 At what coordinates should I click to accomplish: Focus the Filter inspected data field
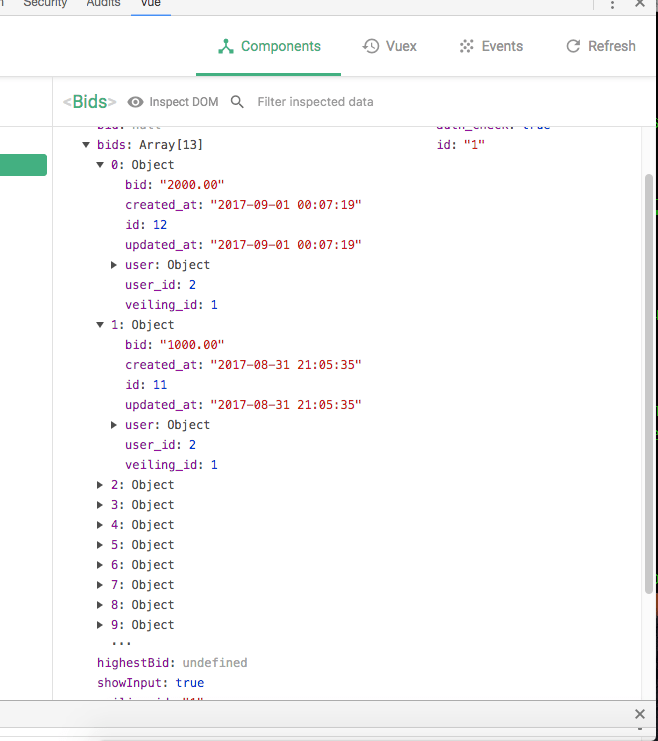(315, 102)
